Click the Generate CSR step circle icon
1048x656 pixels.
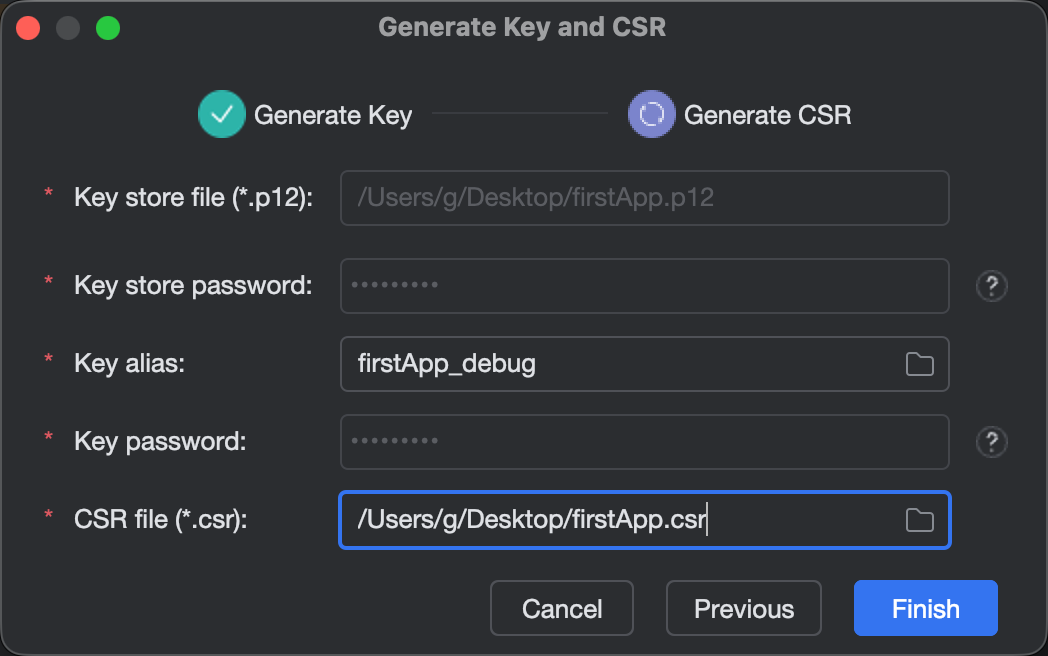point(652,115)
